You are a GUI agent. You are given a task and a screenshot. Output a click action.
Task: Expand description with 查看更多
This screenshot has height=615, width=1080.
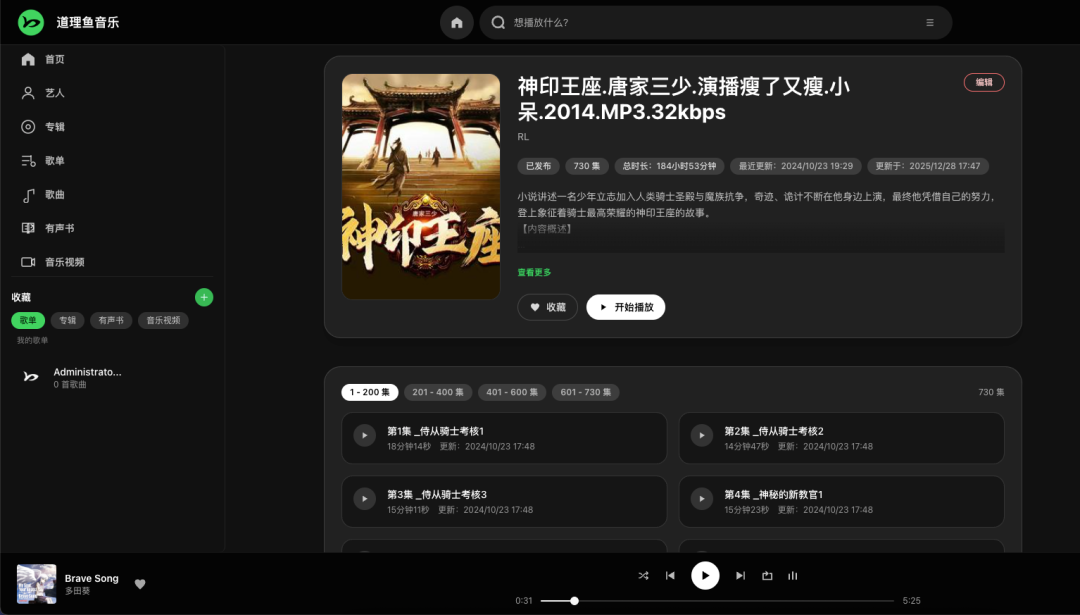point(534,272)
